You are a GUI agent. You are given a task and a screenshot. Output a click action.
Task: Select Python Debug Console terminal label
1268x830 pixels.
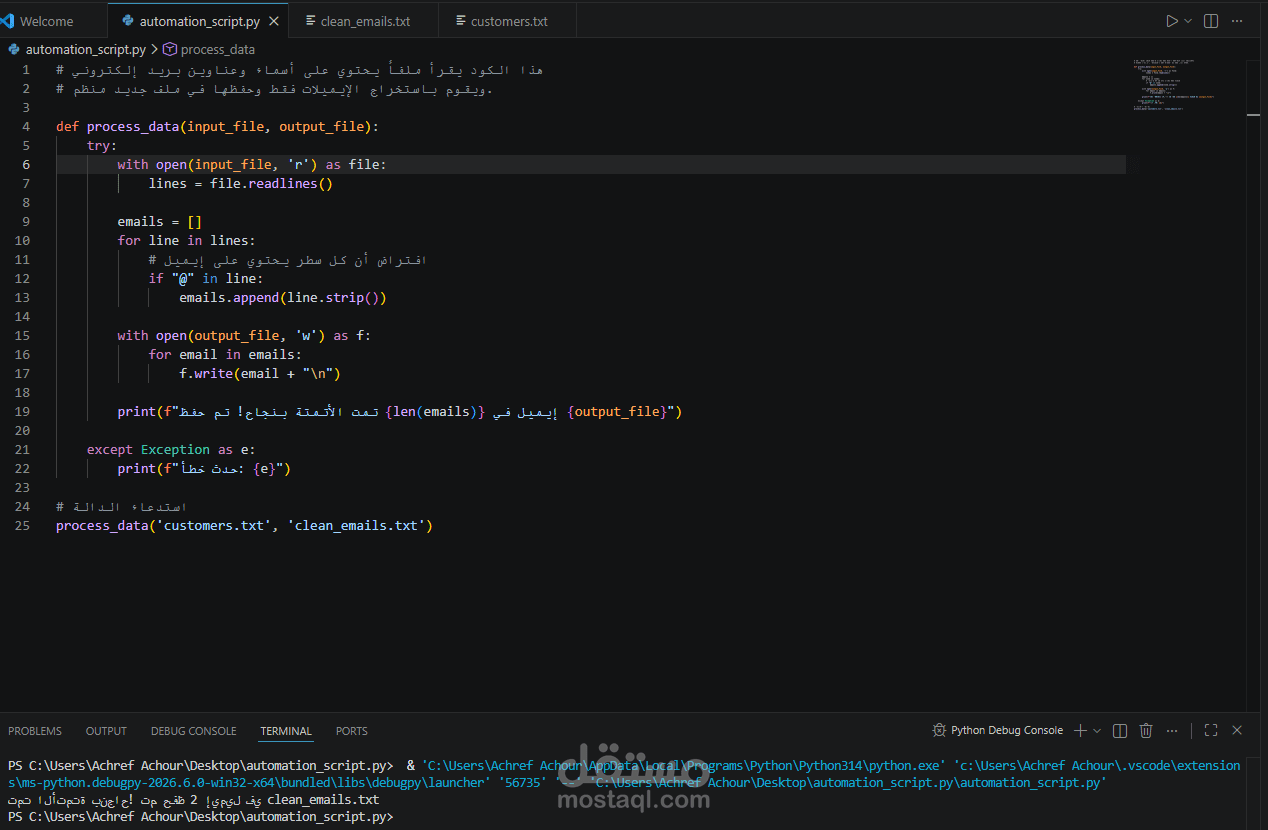[1007, 731]
